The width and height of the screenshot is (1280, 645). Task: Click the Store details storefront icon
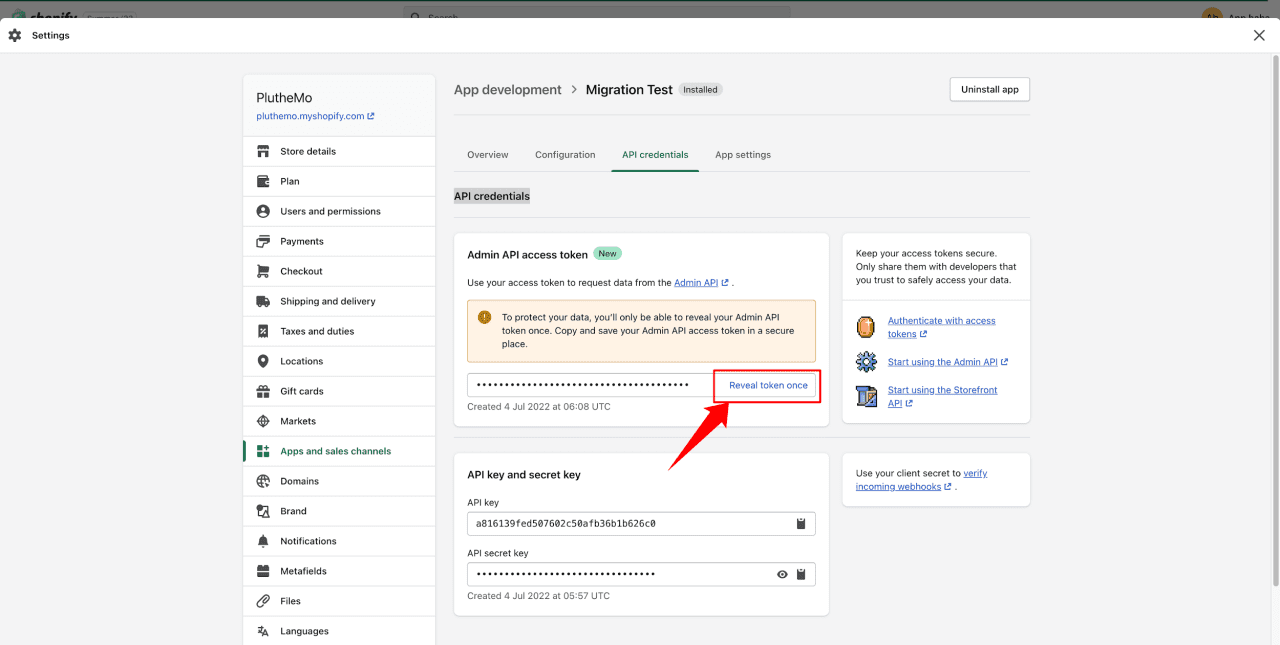(263, 151)
